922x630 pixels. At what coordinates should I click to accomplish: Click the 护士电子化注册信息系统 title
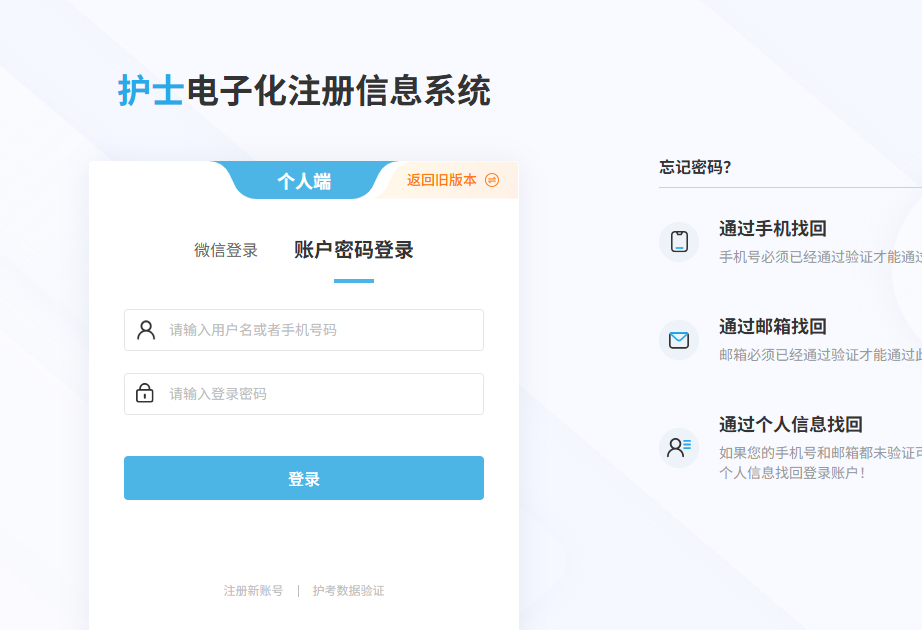[304, 91]
